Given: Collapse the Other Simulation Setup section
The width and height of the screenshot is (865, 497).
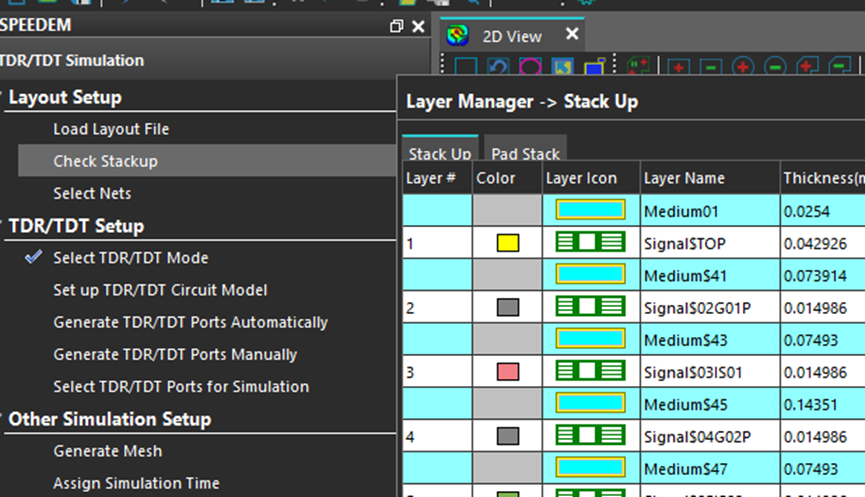Looking at the screenshot, I should pos(2,418).
